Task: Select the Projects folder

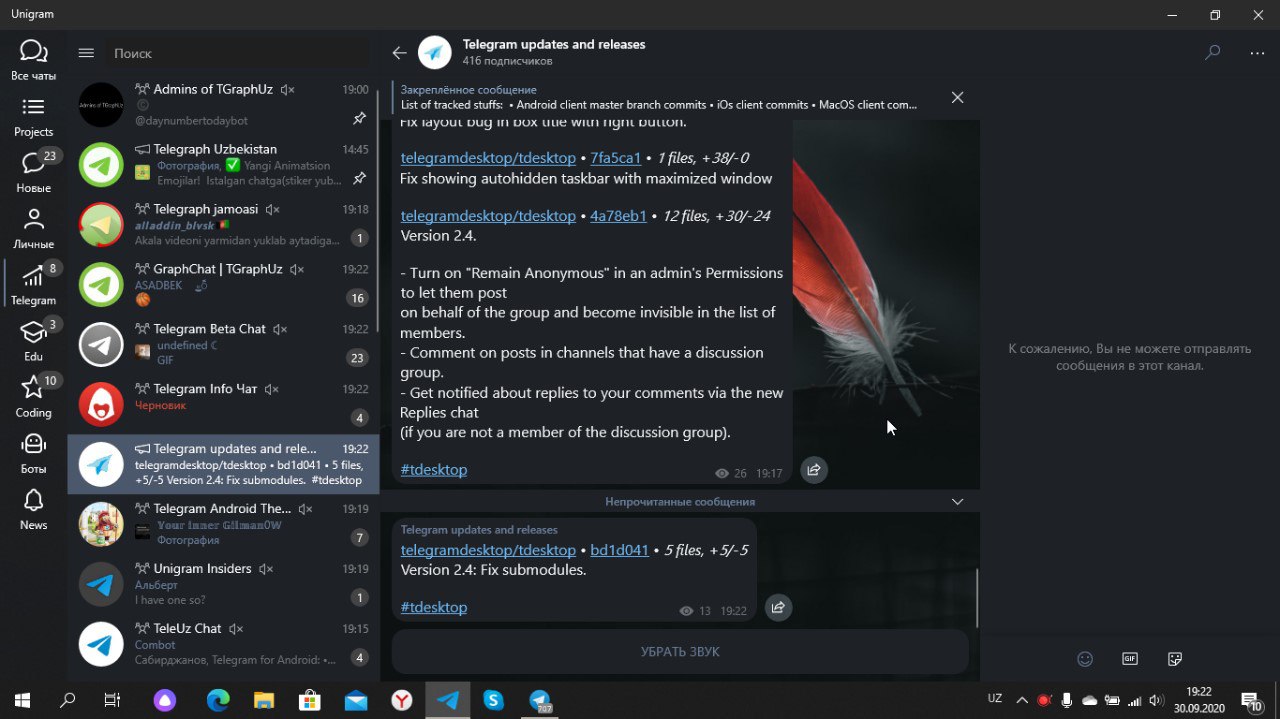Action: (33, 116)
